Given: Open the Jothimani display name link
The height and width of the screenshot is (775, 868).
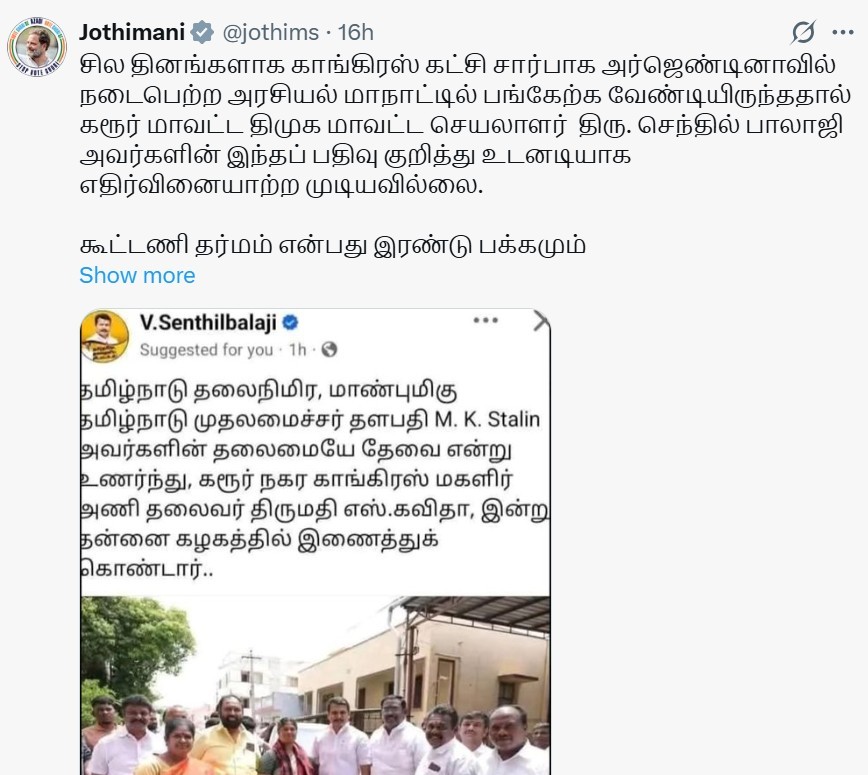Looking at the screenshot, I should click(x=132, y=32).
